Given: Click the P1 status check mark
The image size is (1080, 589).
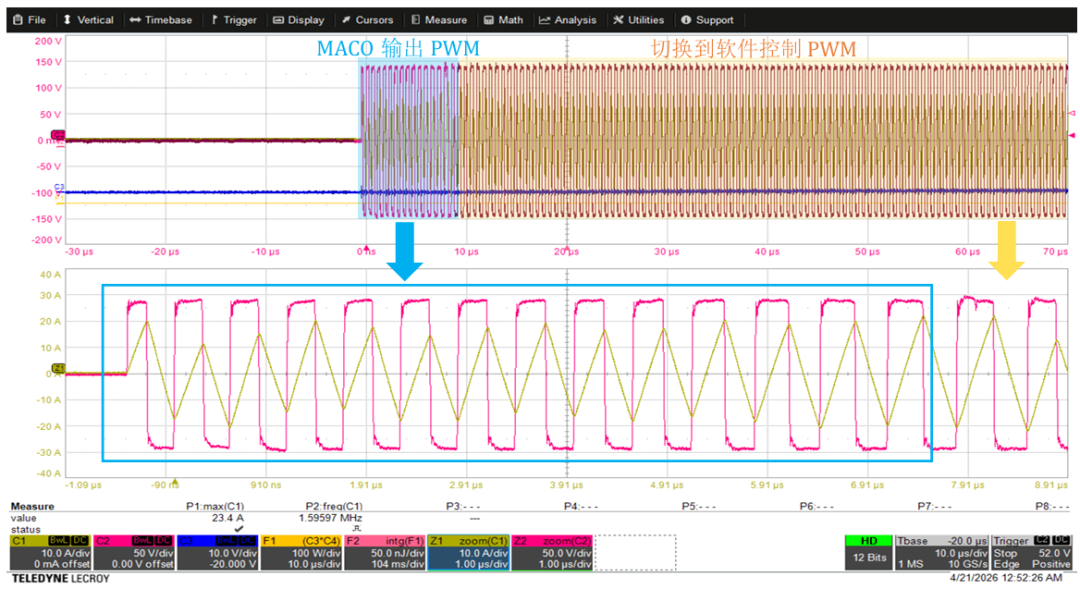Looking at the screenshot, I should pyautogui.click(x=239, y=529).
